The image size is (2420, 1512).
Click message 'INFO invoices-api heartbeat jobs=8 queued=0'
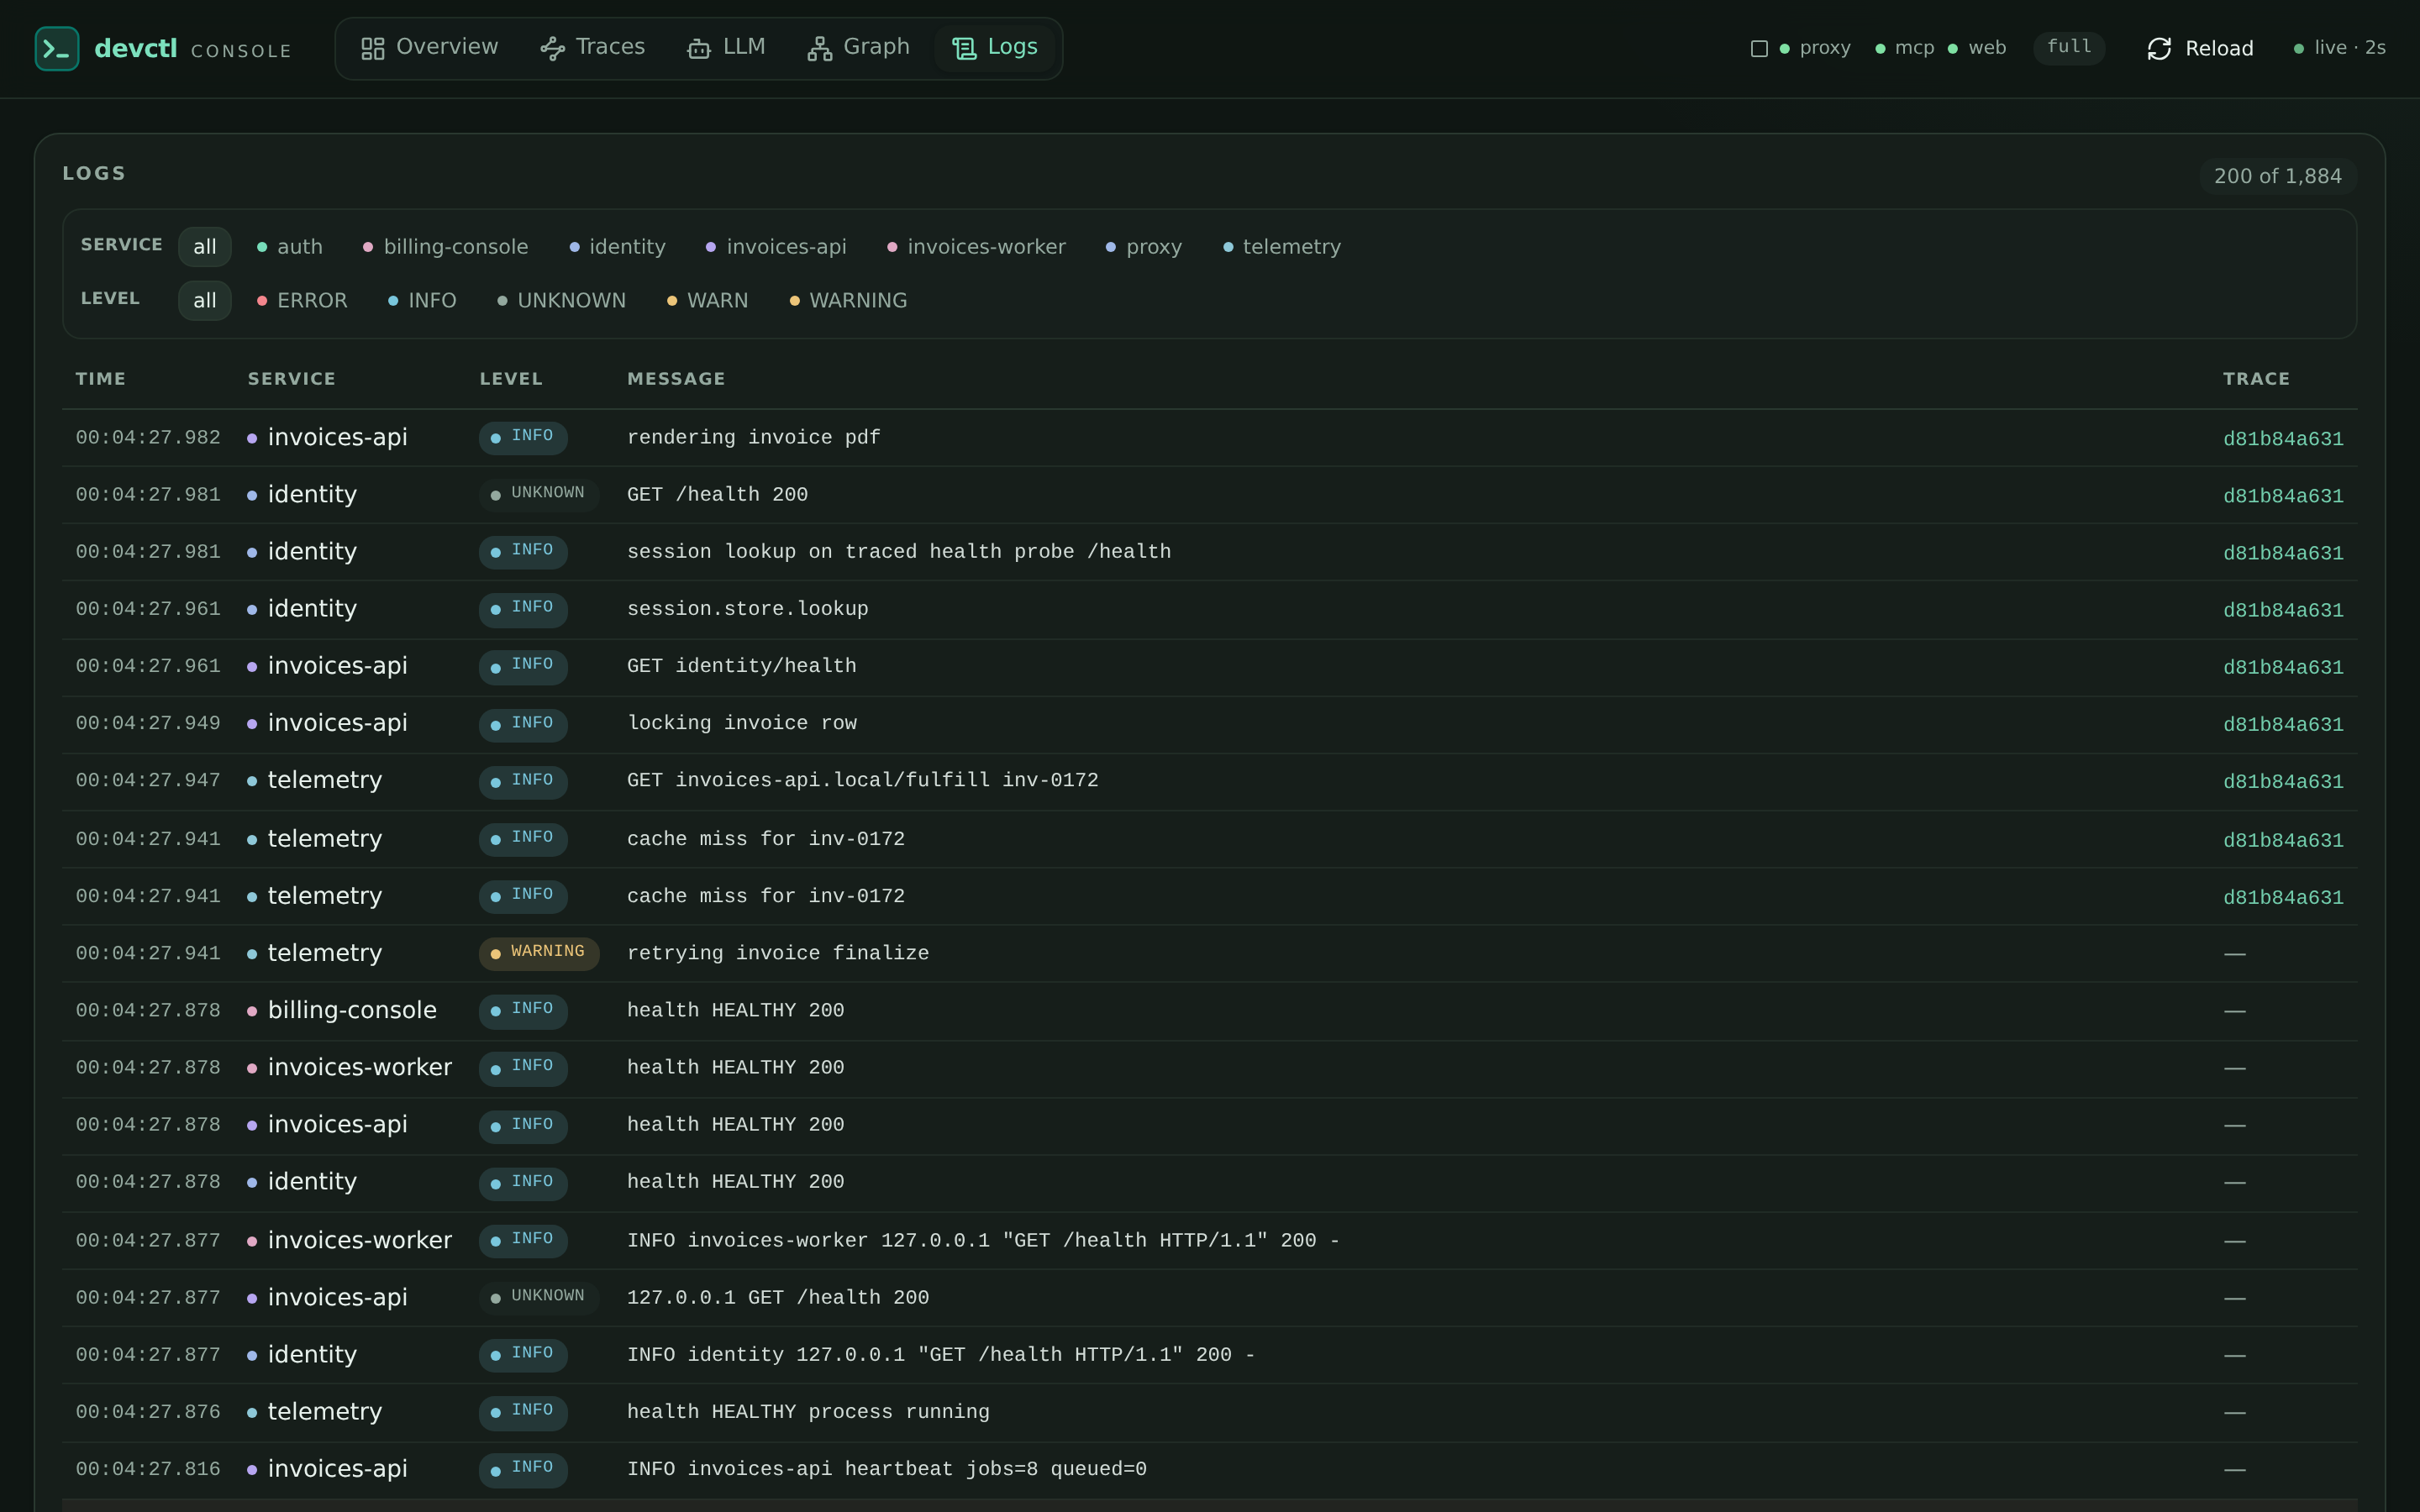(887, 1469)
